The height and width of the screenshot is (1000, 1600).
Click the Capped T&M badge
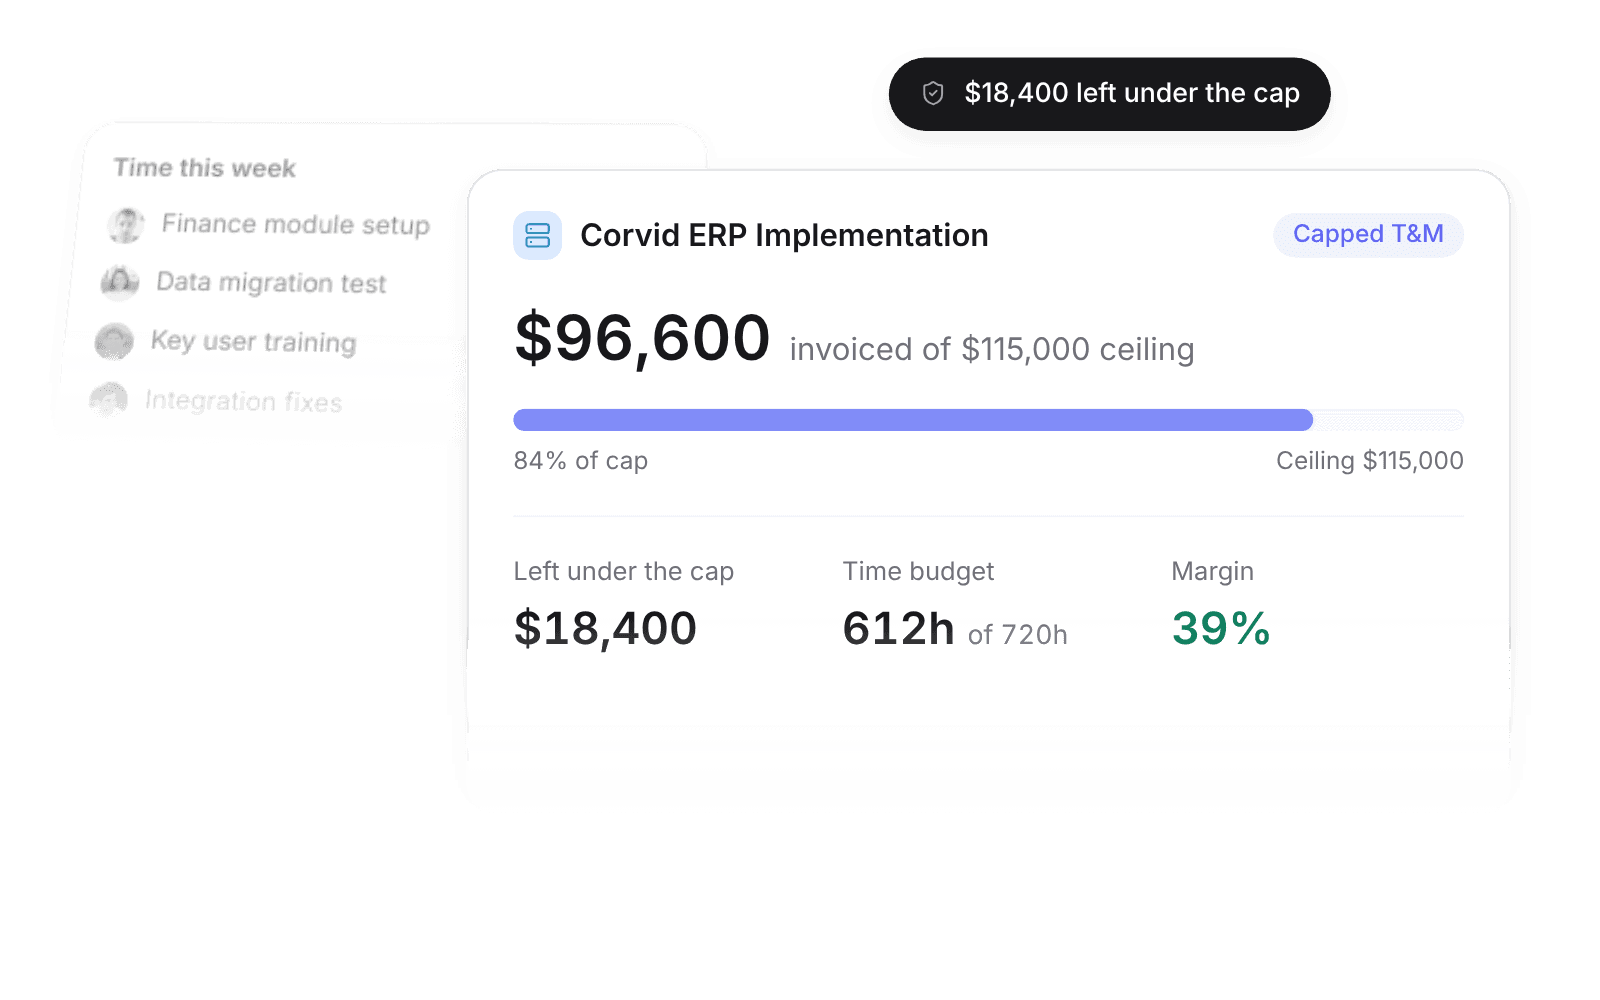pos(1368,234)
